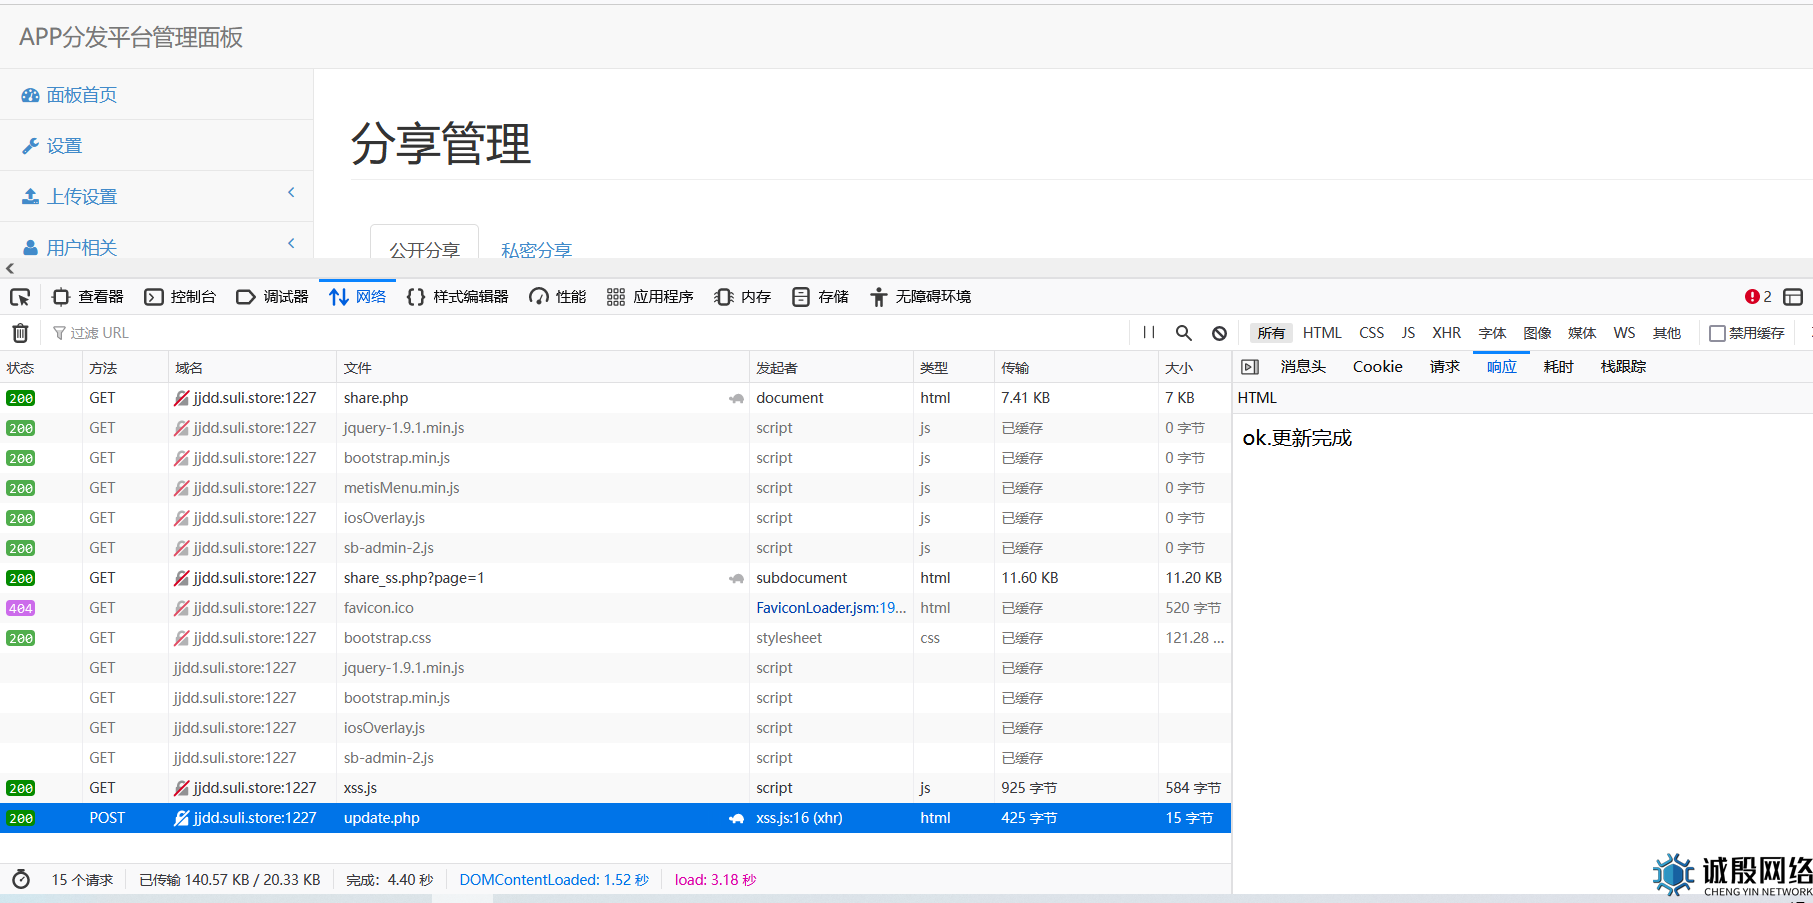Viewport: 1813px width, 903px height.
Task: Click the insecure lock icon on update.php row
Action: pyautogui.click(x=181, y=818)
